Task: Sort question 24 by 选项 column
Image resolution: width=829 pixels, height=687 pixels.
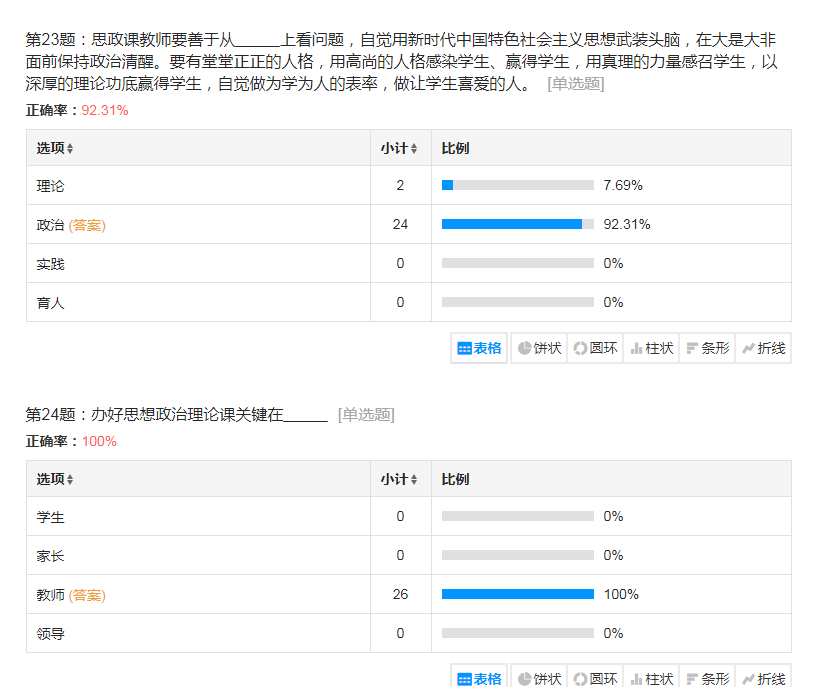Action: pyautogui.click(x=55, y=479)
